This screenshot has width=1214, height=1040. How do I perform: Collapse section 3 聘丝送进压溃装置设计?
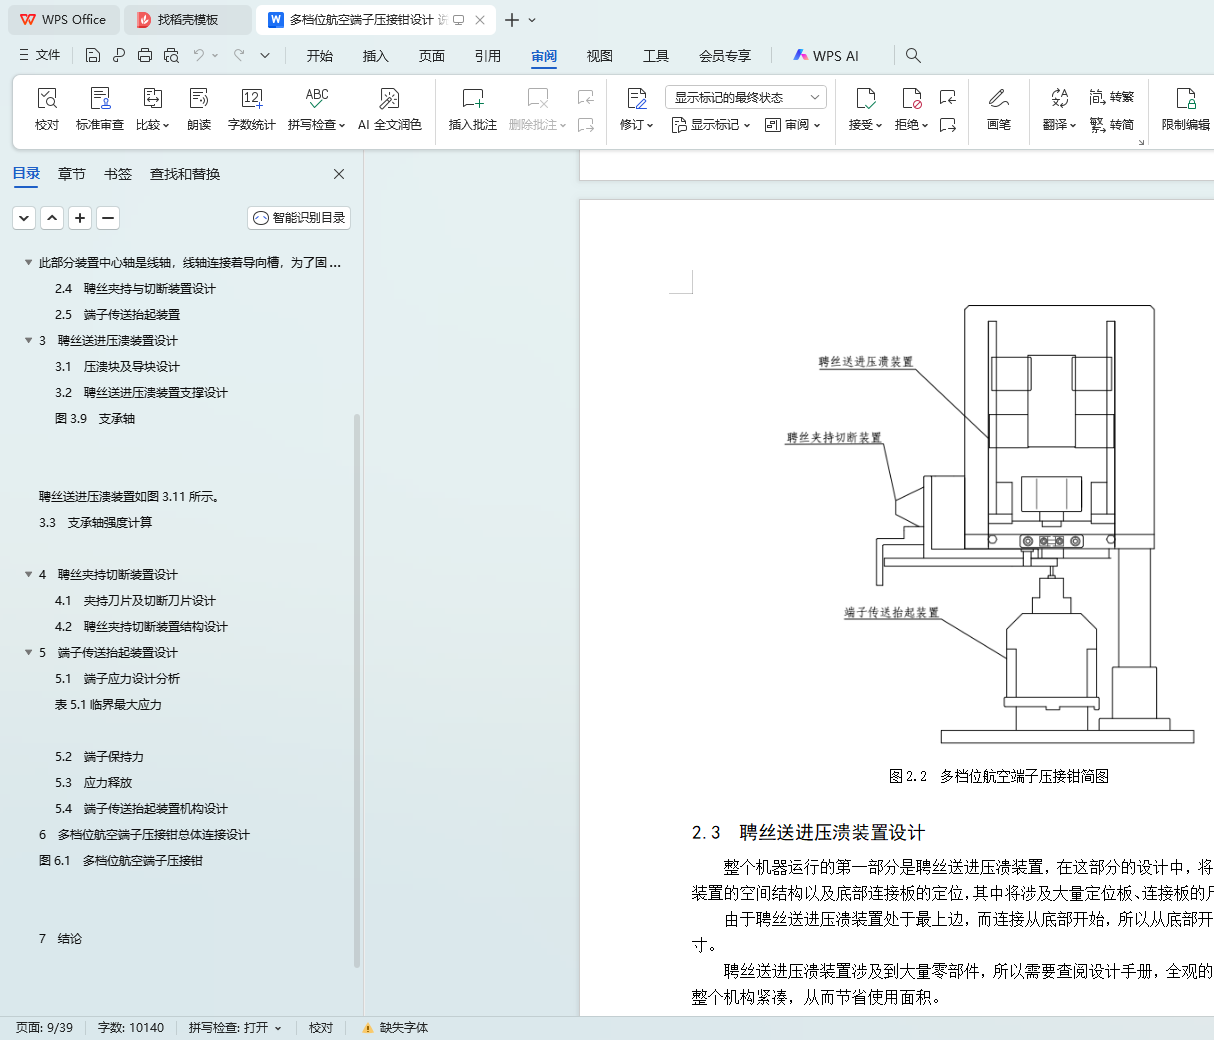tap(28, 340)
